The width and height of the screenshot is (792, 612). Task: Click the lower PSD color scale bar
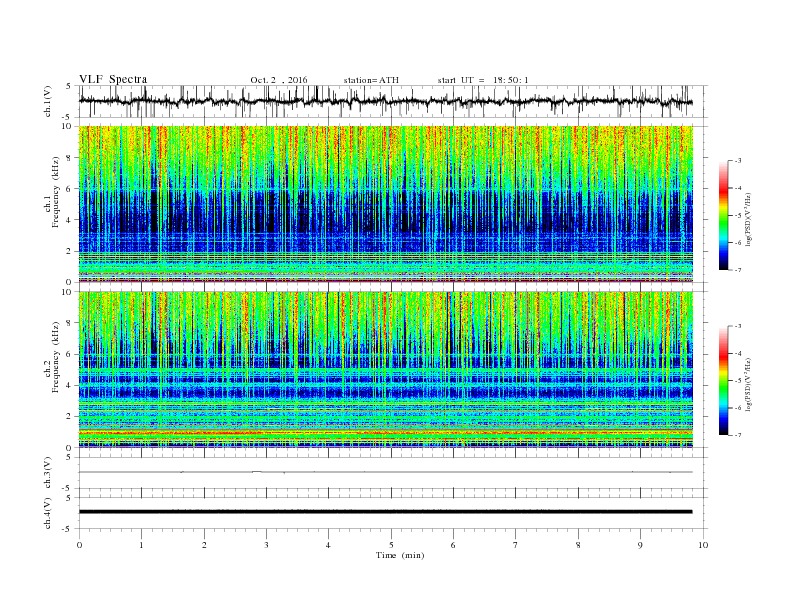(x=724, y=380)
